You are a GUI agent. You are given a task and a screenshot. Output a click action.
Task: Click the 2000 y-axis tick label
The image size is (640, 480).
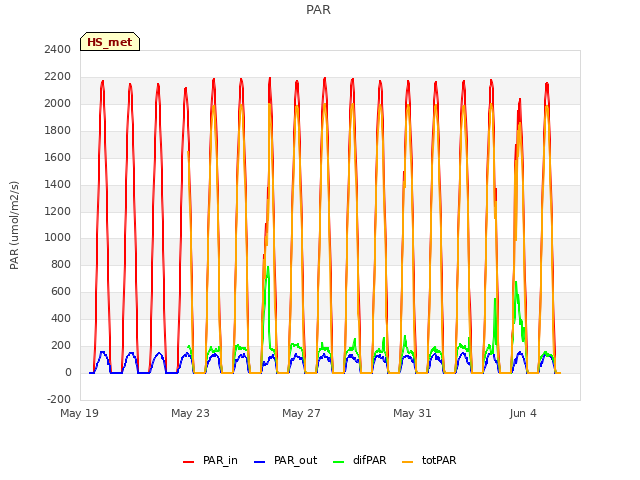[x=58, y=103]
